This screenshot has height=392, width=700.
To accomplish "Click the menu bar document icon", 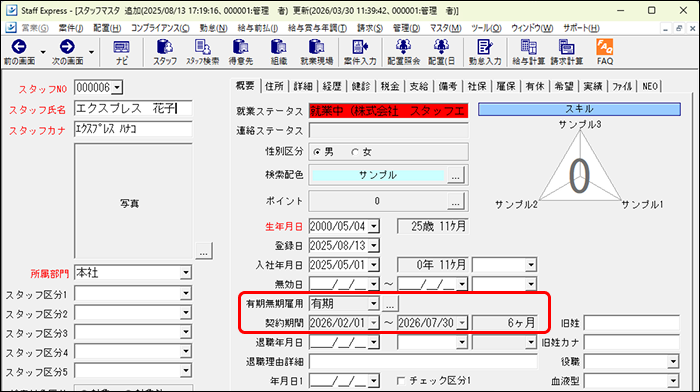I will pyautogui.click(x=11, y=28).
